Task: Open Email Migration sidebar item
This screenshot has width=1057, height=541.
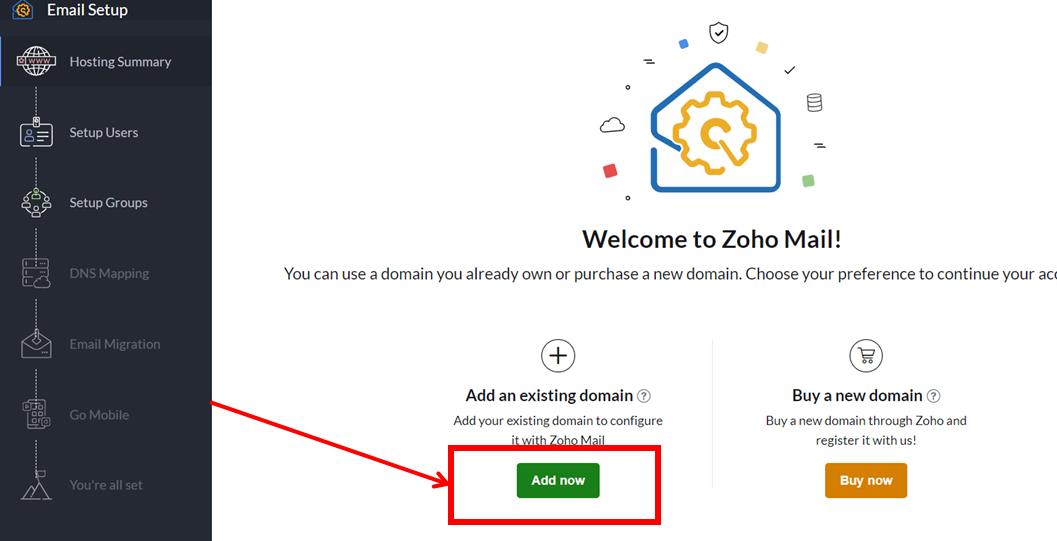Action: click(114, 344)
